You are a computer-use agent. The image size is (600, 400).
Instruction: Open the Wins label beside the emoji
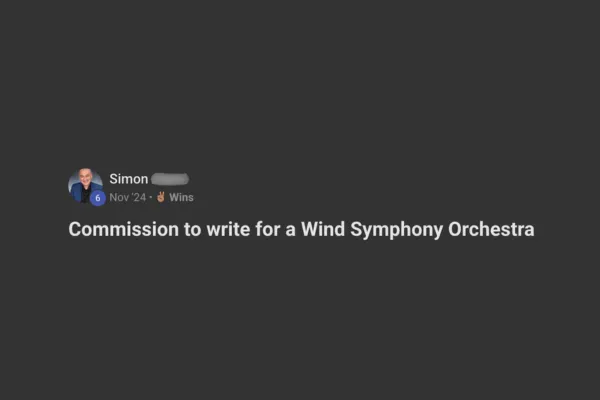coord(181,197)
